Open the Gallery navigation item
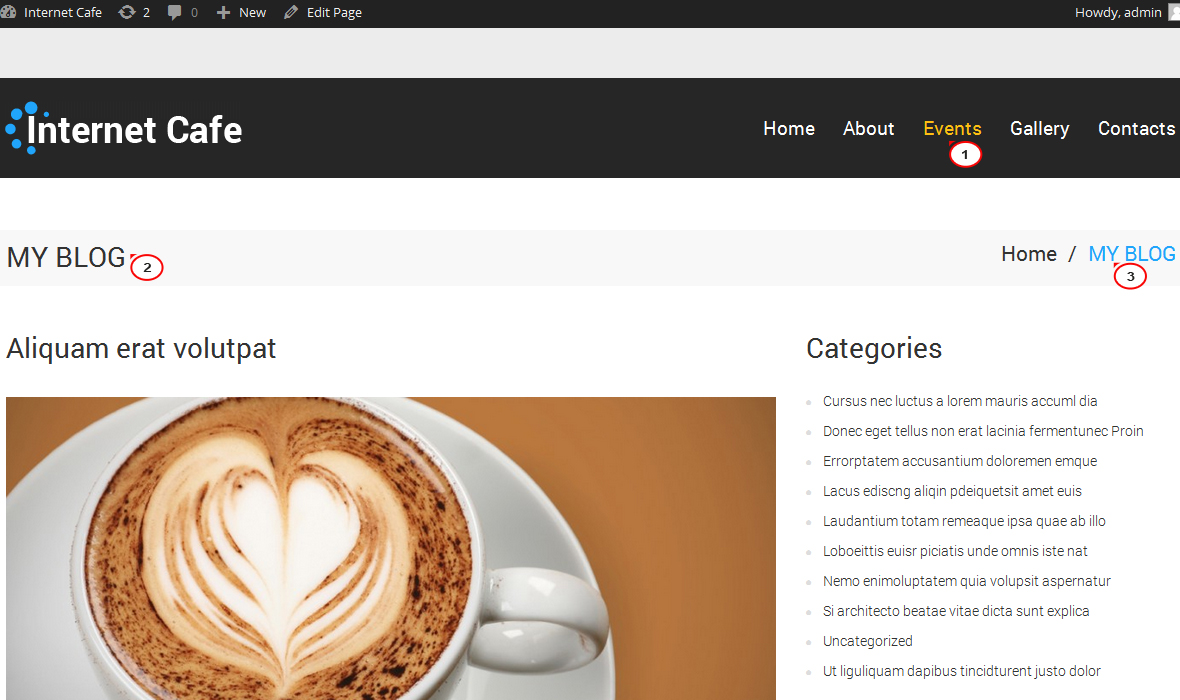Viewport: 1180px width, 700px height. [x=1039, y=129]
